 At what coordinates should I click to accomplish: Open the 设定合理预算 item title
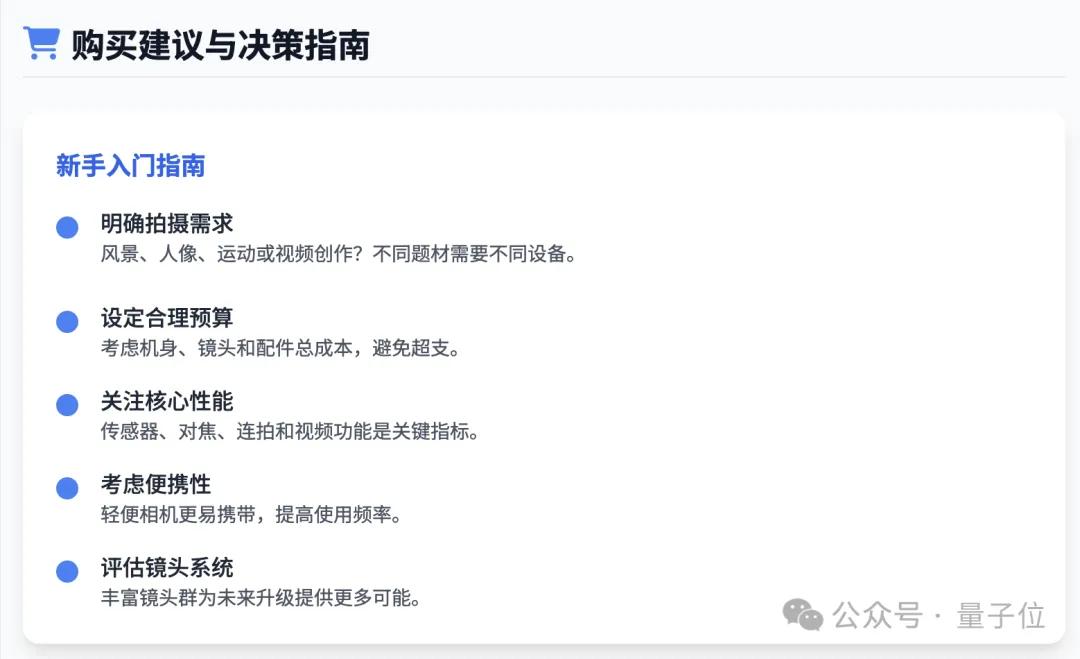[x=167, y=318]
